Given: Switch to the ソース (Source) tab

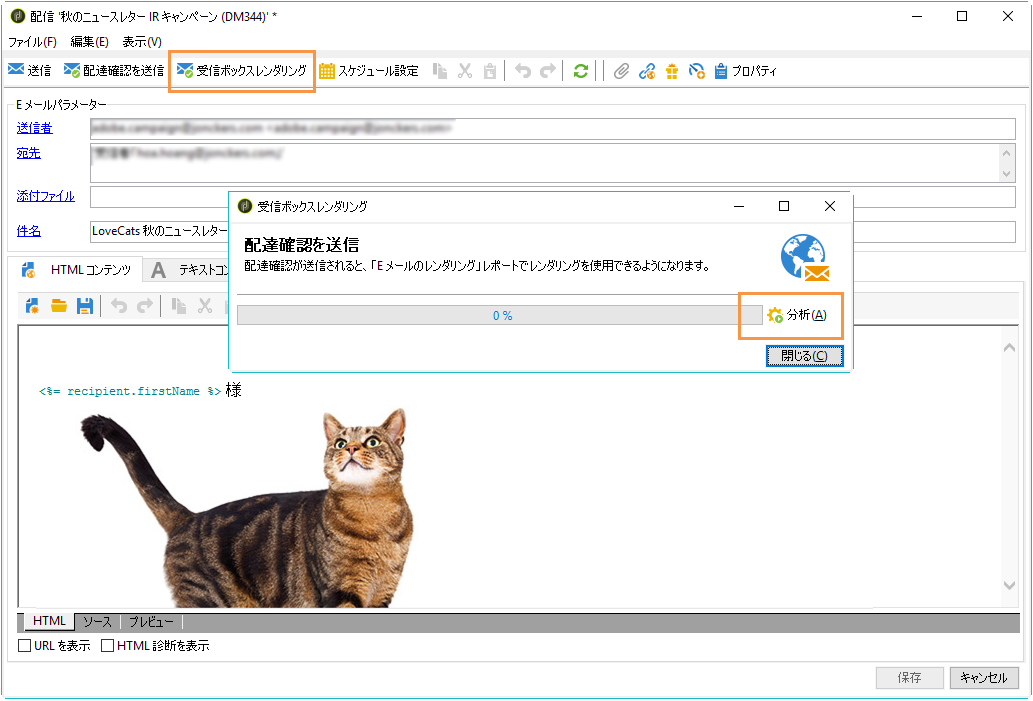Looking at the screenshot, I should tap(98, 621).
